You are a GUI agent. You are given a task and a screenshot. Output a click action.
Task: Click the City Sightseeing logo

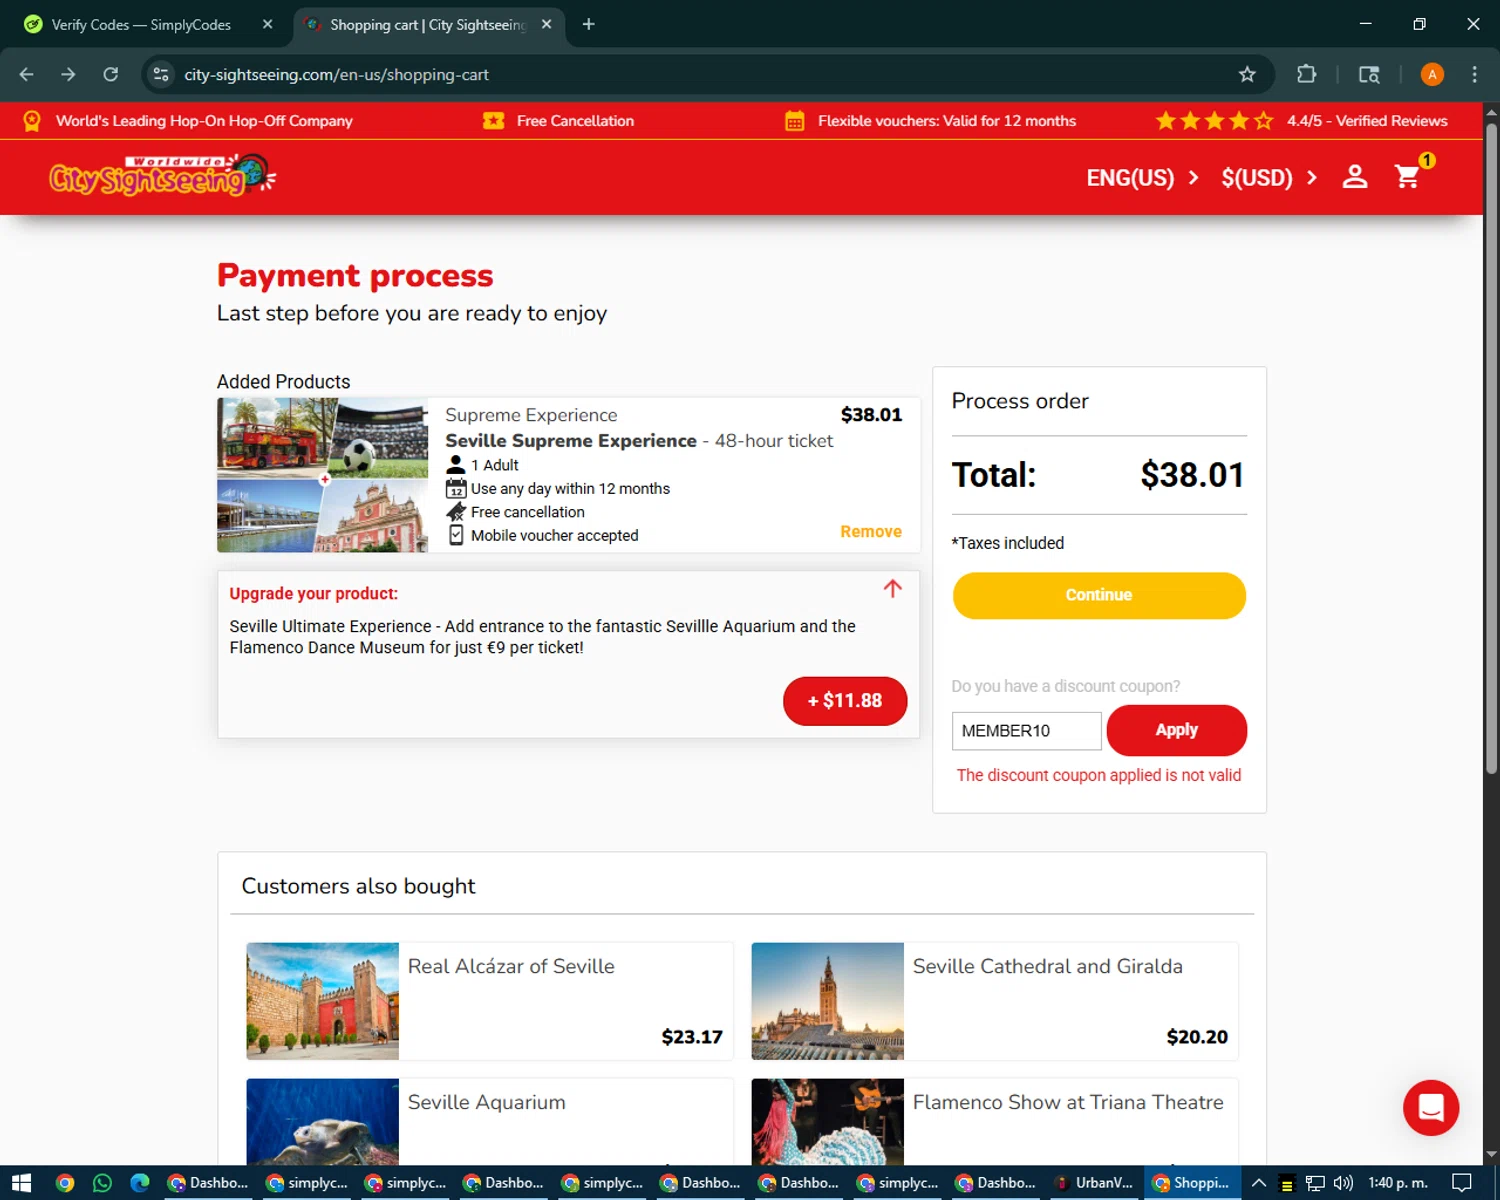pyautogui.click(x=162, y=175)
